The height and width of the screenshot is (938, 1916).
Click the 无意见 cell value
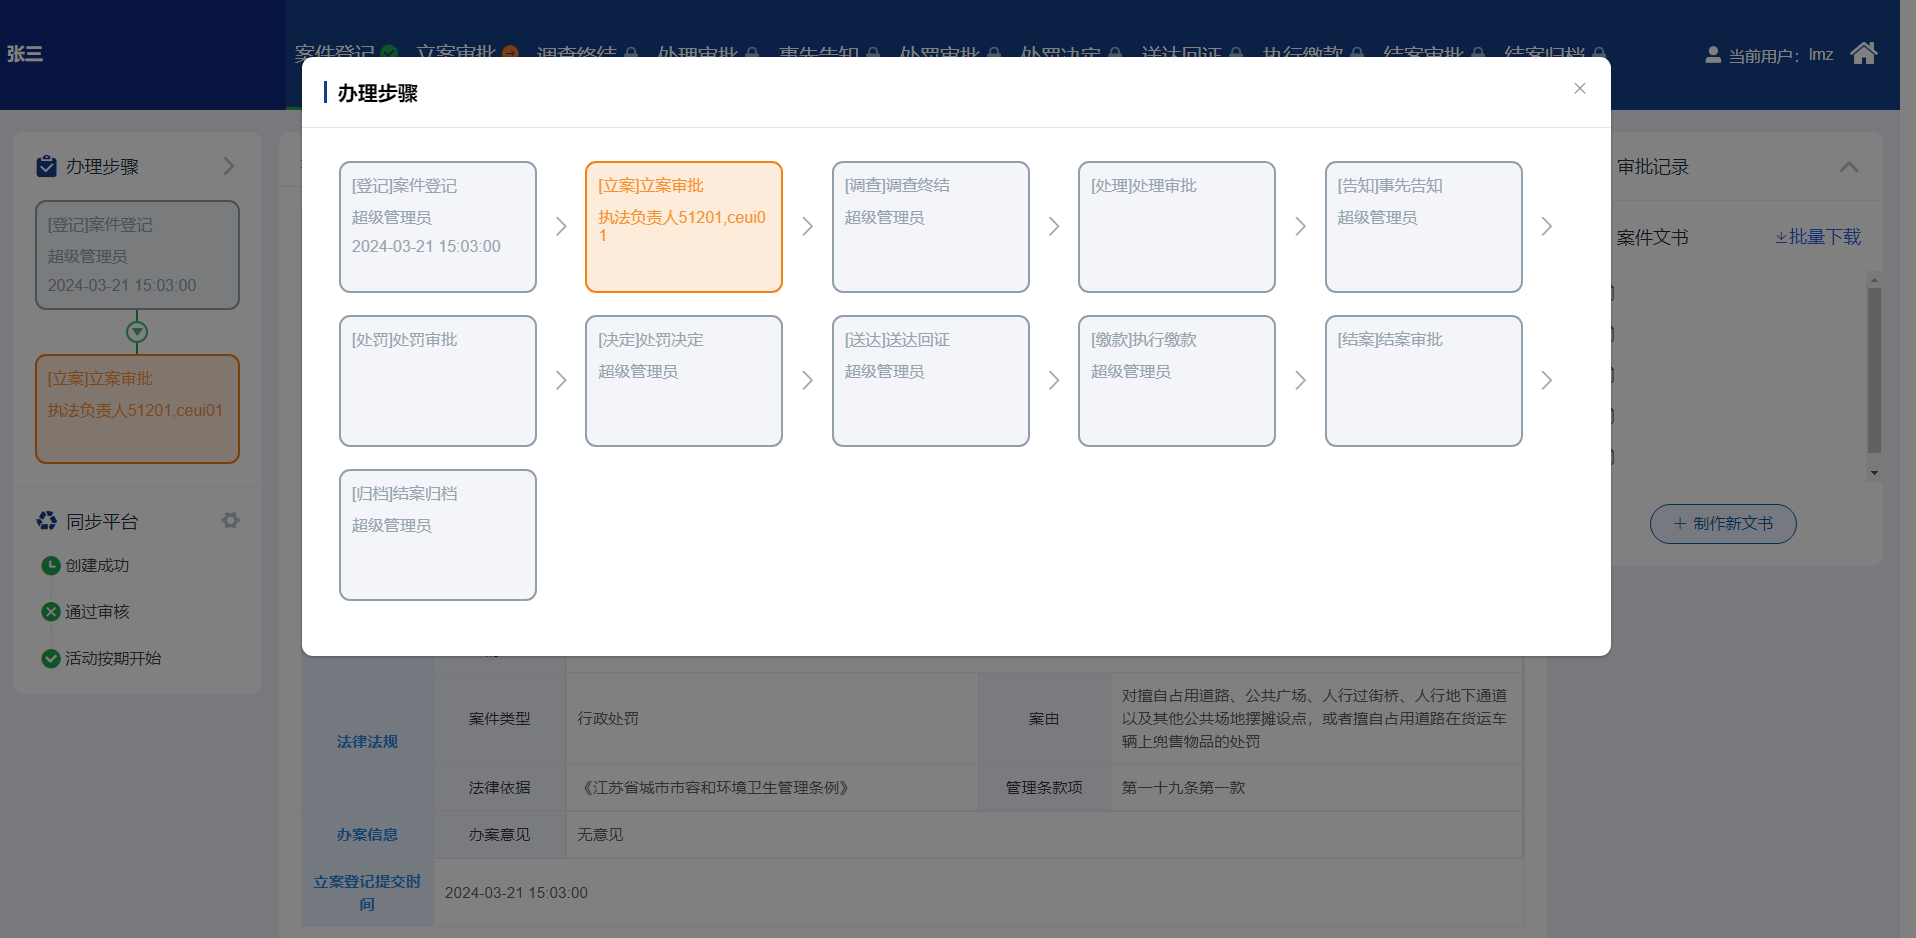tap(600, 835)
